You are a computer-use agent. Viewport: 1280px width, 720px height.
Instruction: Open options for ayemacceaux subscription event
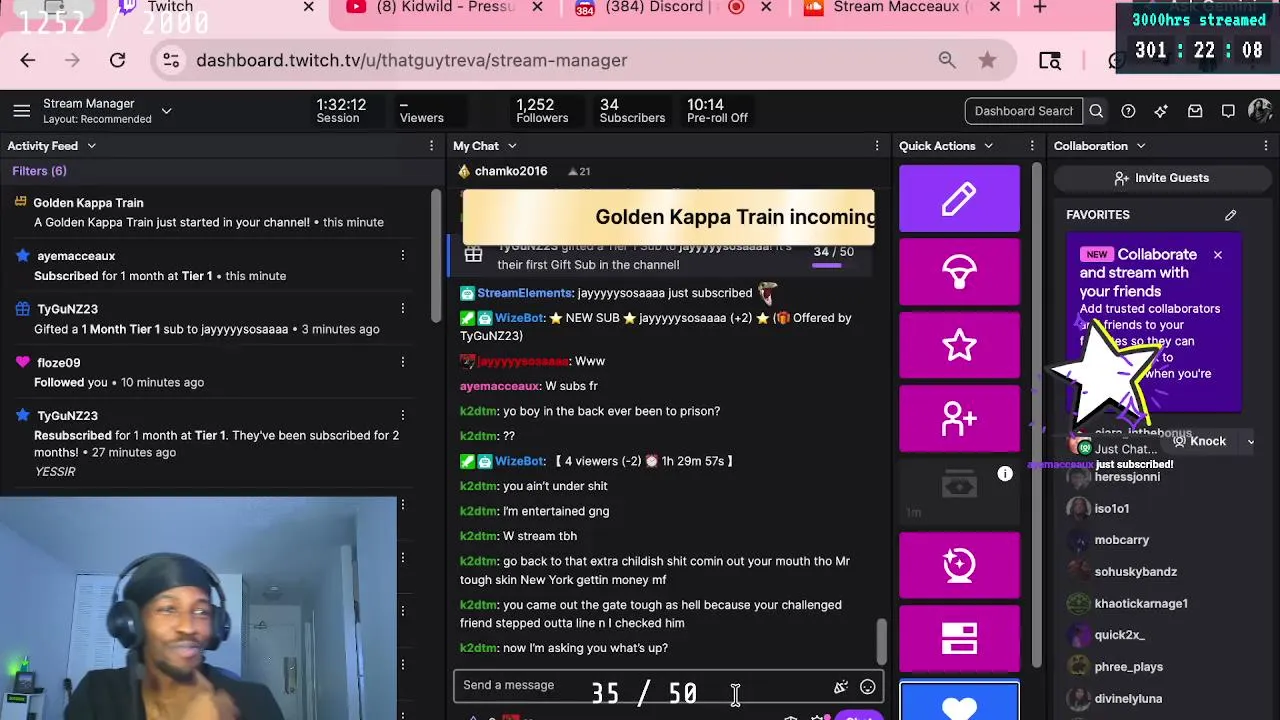403,256
